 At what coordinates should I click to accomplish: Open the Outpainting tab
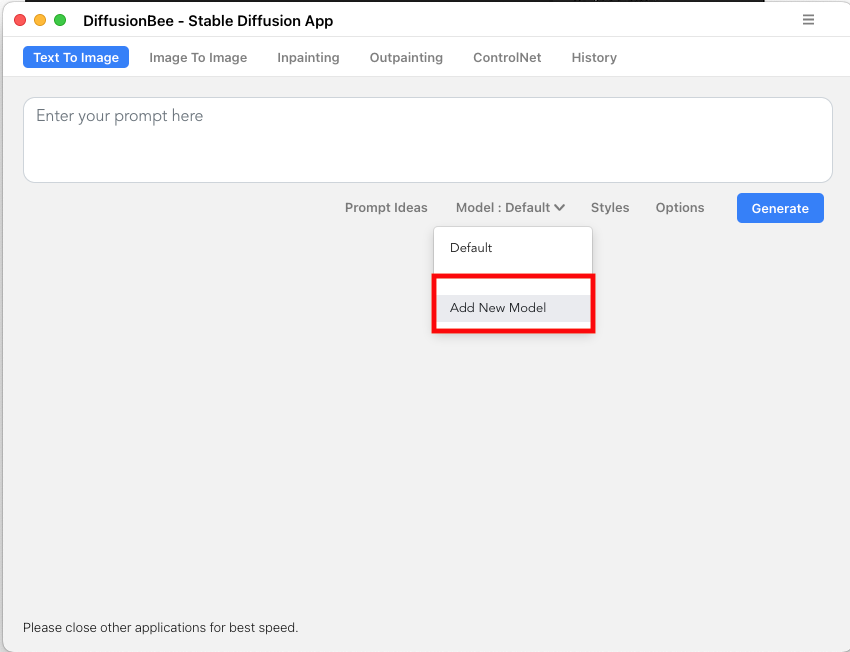(x=406, y=57)
